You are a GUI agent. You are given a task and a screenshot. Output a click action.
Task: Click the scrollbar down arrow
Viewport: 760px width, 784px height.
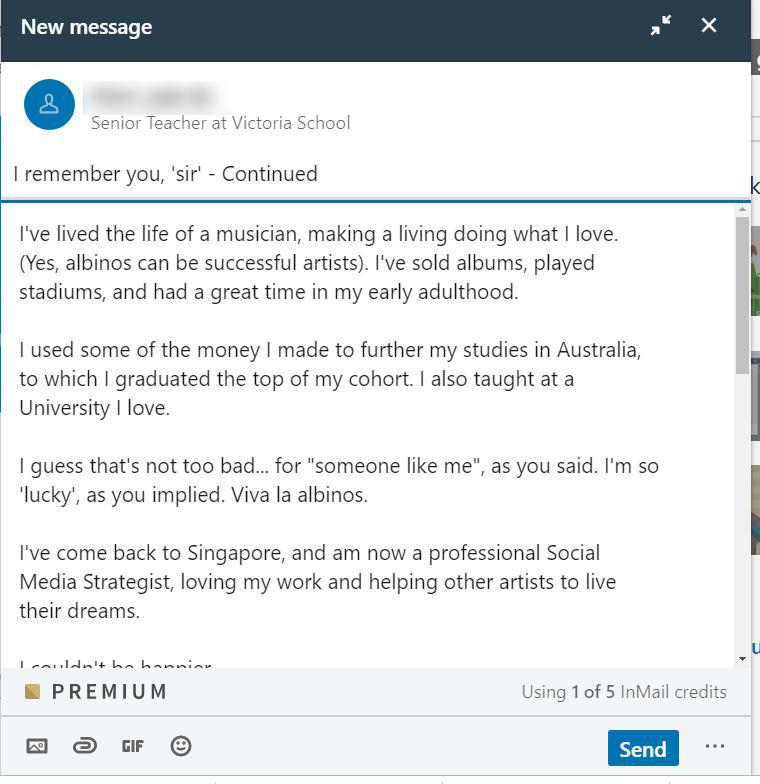[742, 659]
